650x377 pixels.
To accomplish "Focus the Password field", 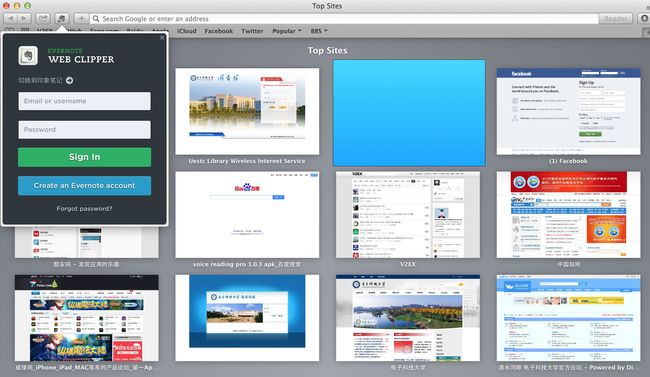I will tap(85, 130).
